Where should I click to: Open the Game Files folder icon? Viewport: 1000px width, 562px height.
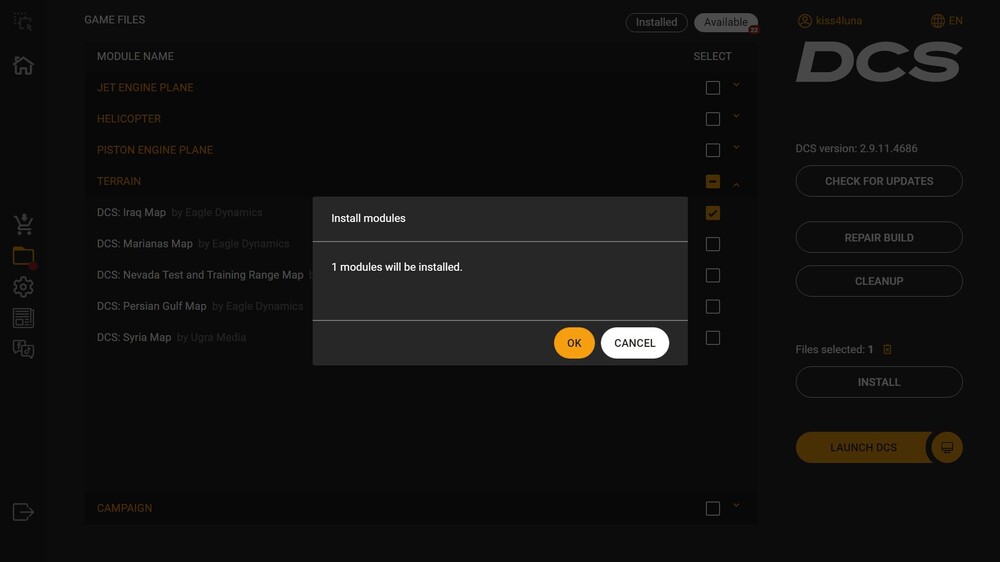click(x=24, y=256)
